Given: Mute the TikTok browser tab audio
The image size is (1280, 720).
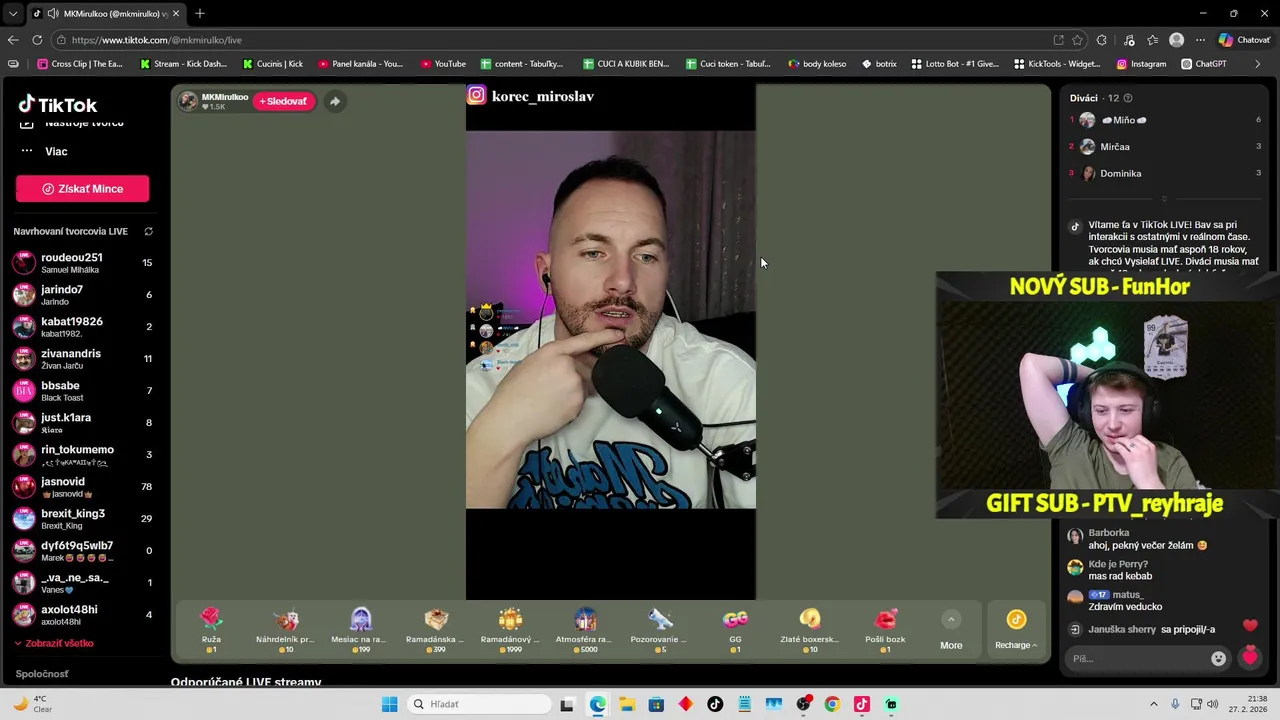Looking at the screenshot, I should coord(52,14).
